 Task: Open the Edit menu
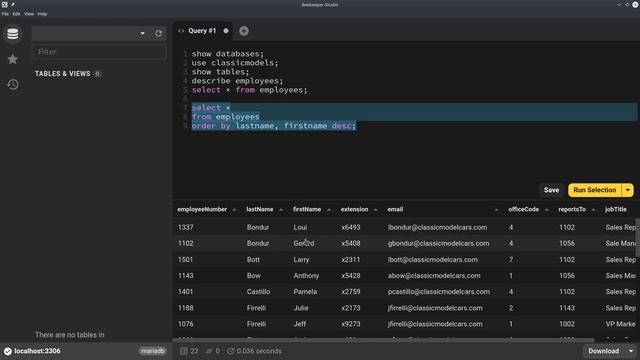16,14
